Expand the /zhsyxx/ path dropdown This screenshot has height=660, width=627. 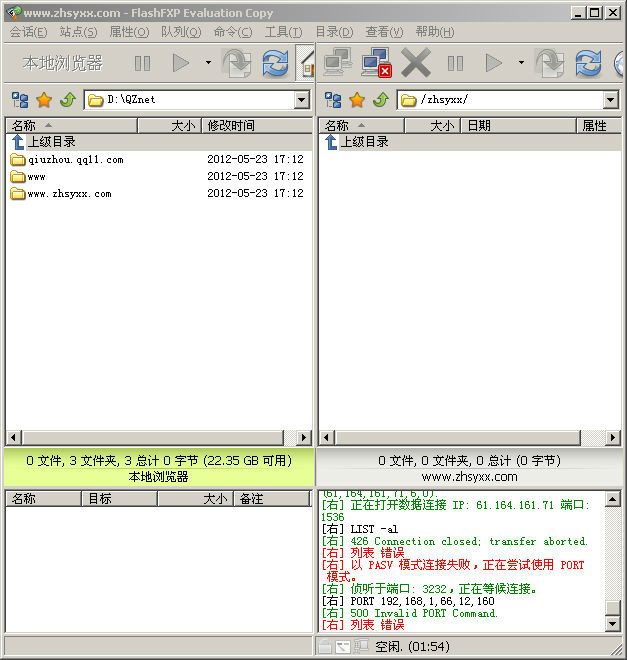tap(610, 100)
